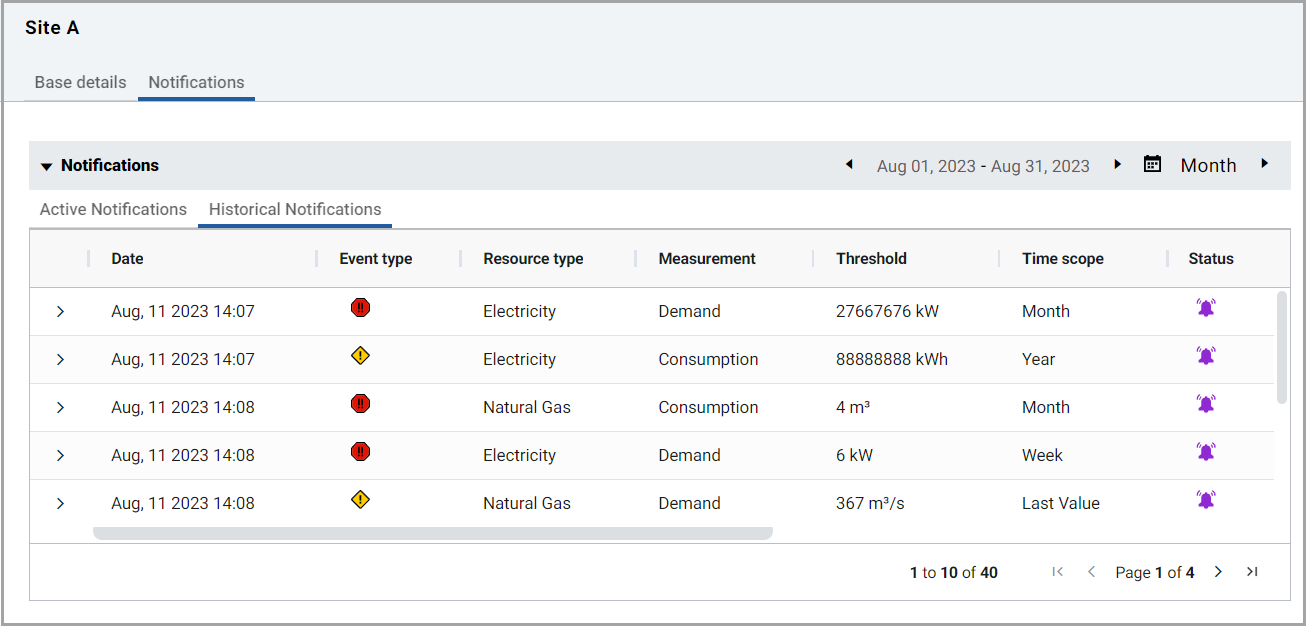Go to previous date range arrow
Image resolution: width=1306 pixels, height=626 pixels.
click(x=849, y=164)
